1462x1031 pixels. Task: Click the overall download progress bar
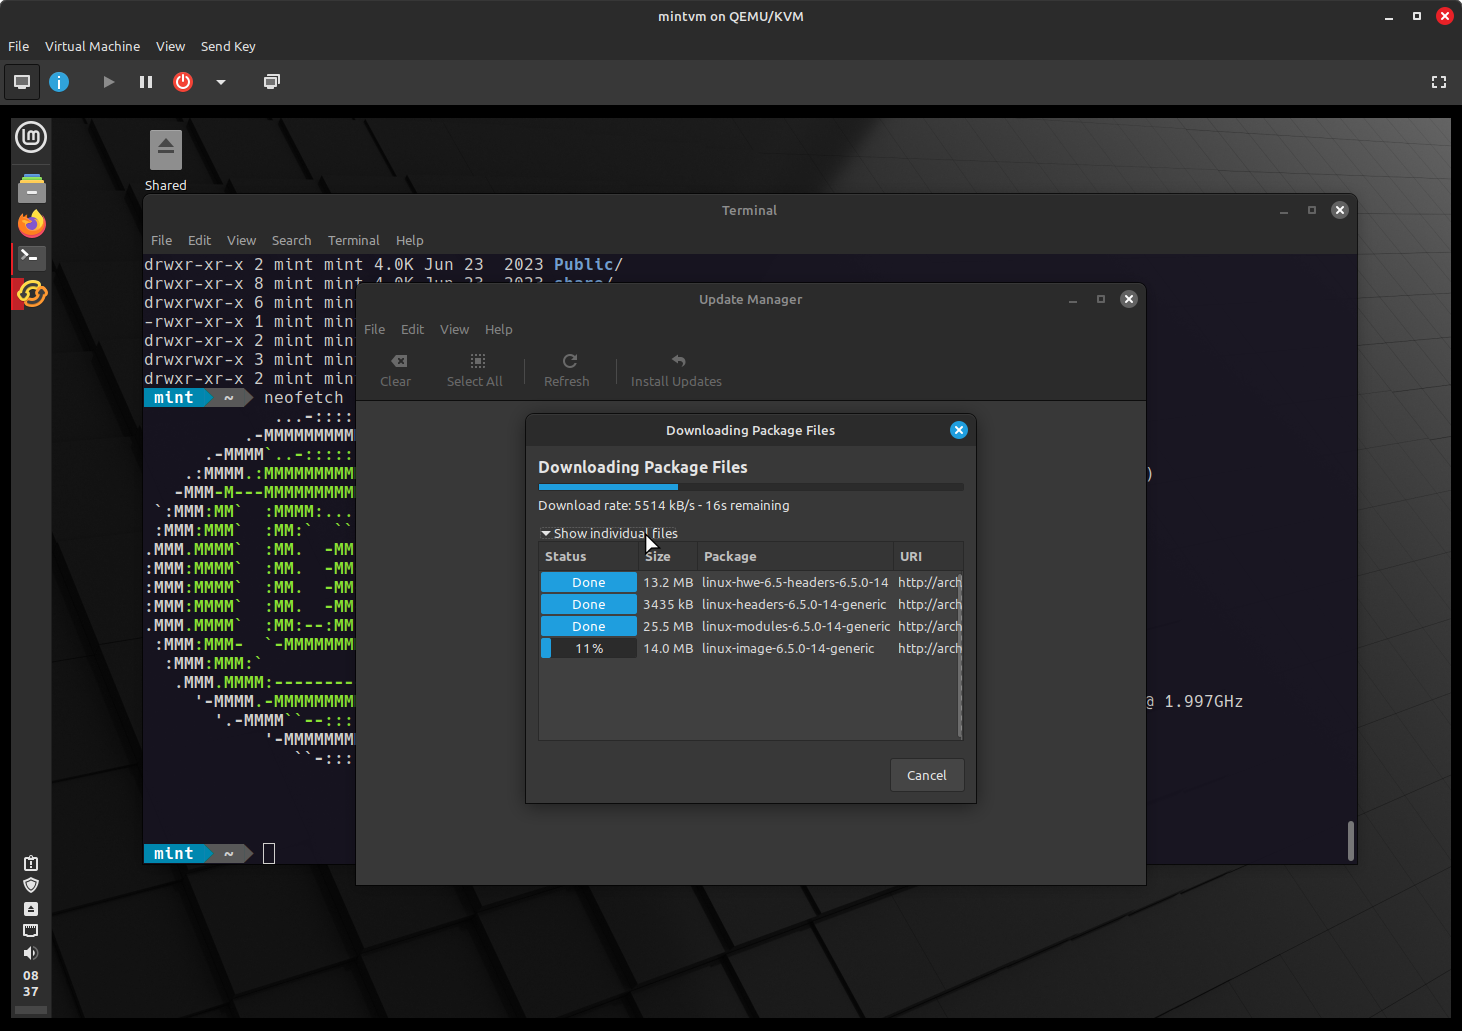click(751, 487)
